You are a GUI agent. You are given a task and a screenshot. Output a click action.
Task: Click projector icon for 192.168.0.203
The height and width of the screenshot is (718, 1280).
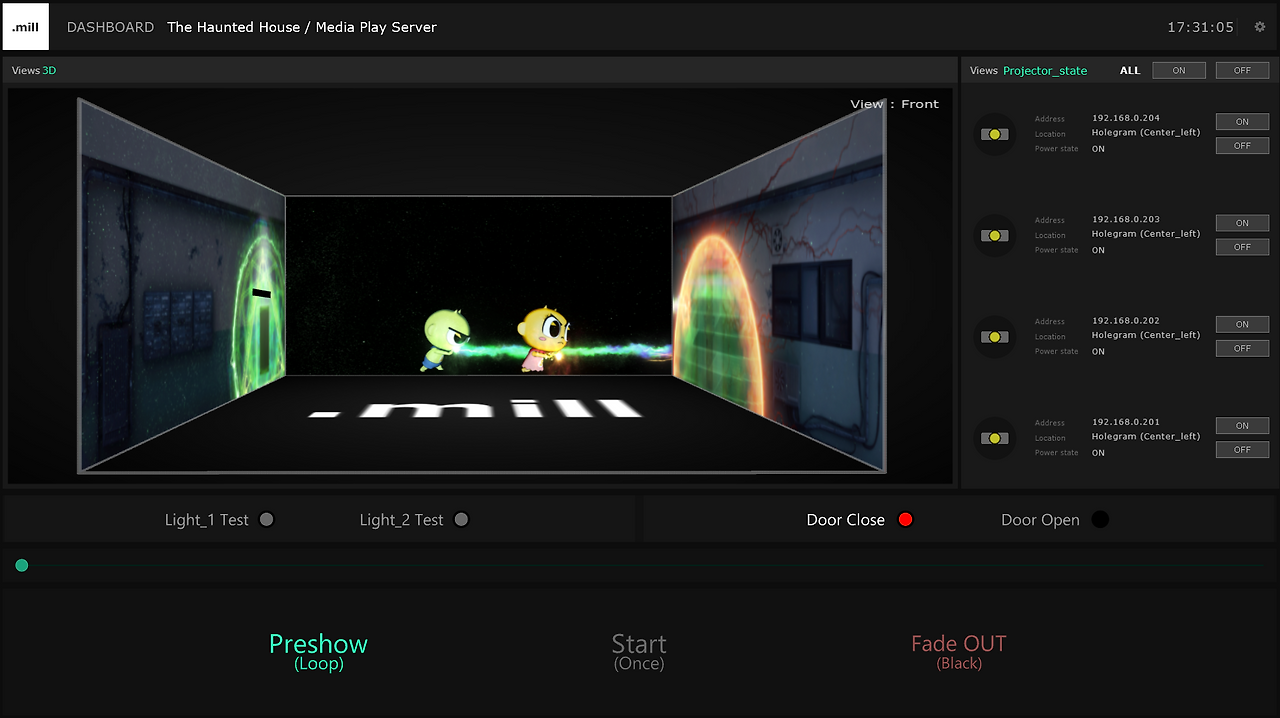994,235
